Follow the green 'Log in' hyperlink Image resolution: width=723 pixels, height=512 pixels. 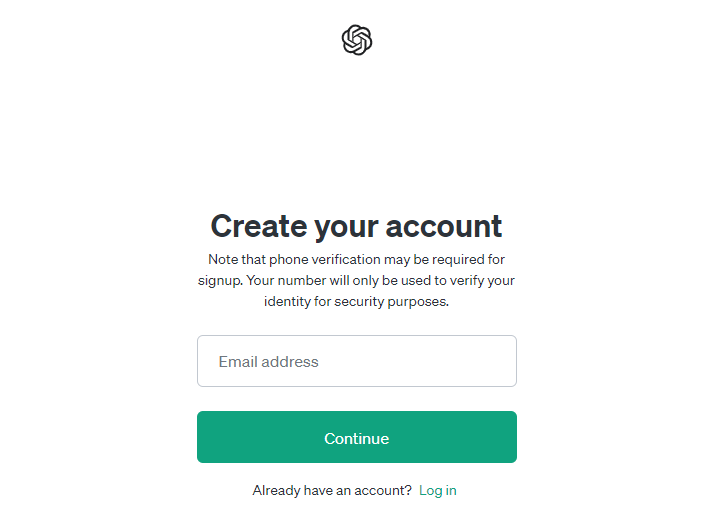click(x=437, y=490)
